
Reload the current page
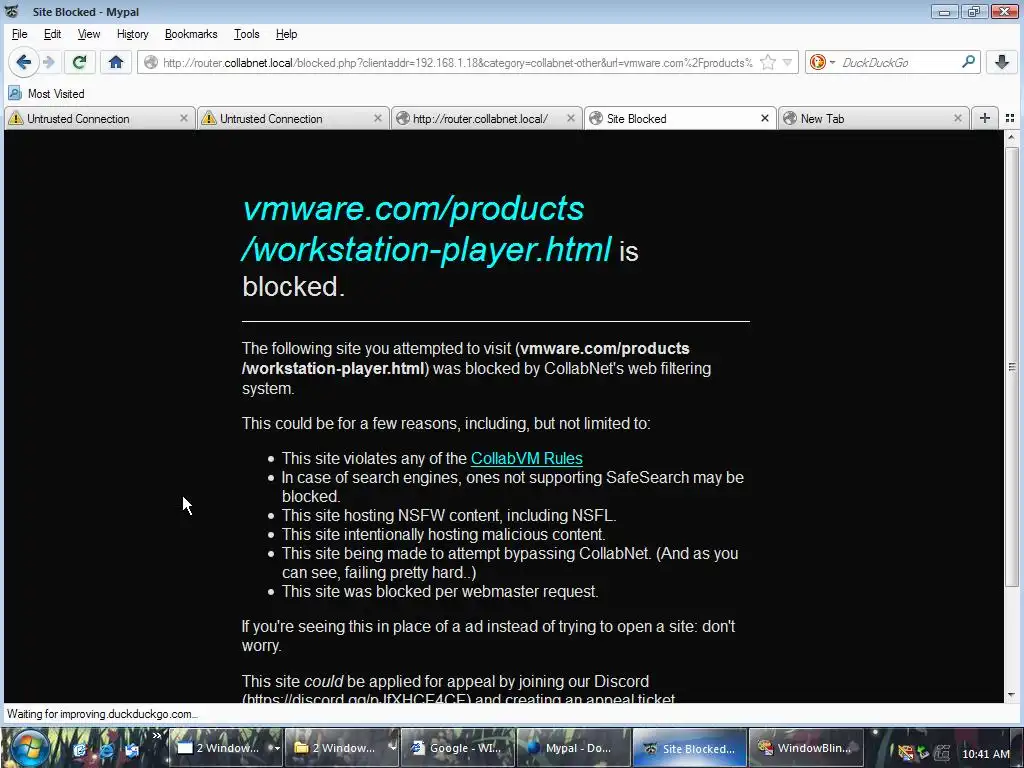click(x=80, y=62)
